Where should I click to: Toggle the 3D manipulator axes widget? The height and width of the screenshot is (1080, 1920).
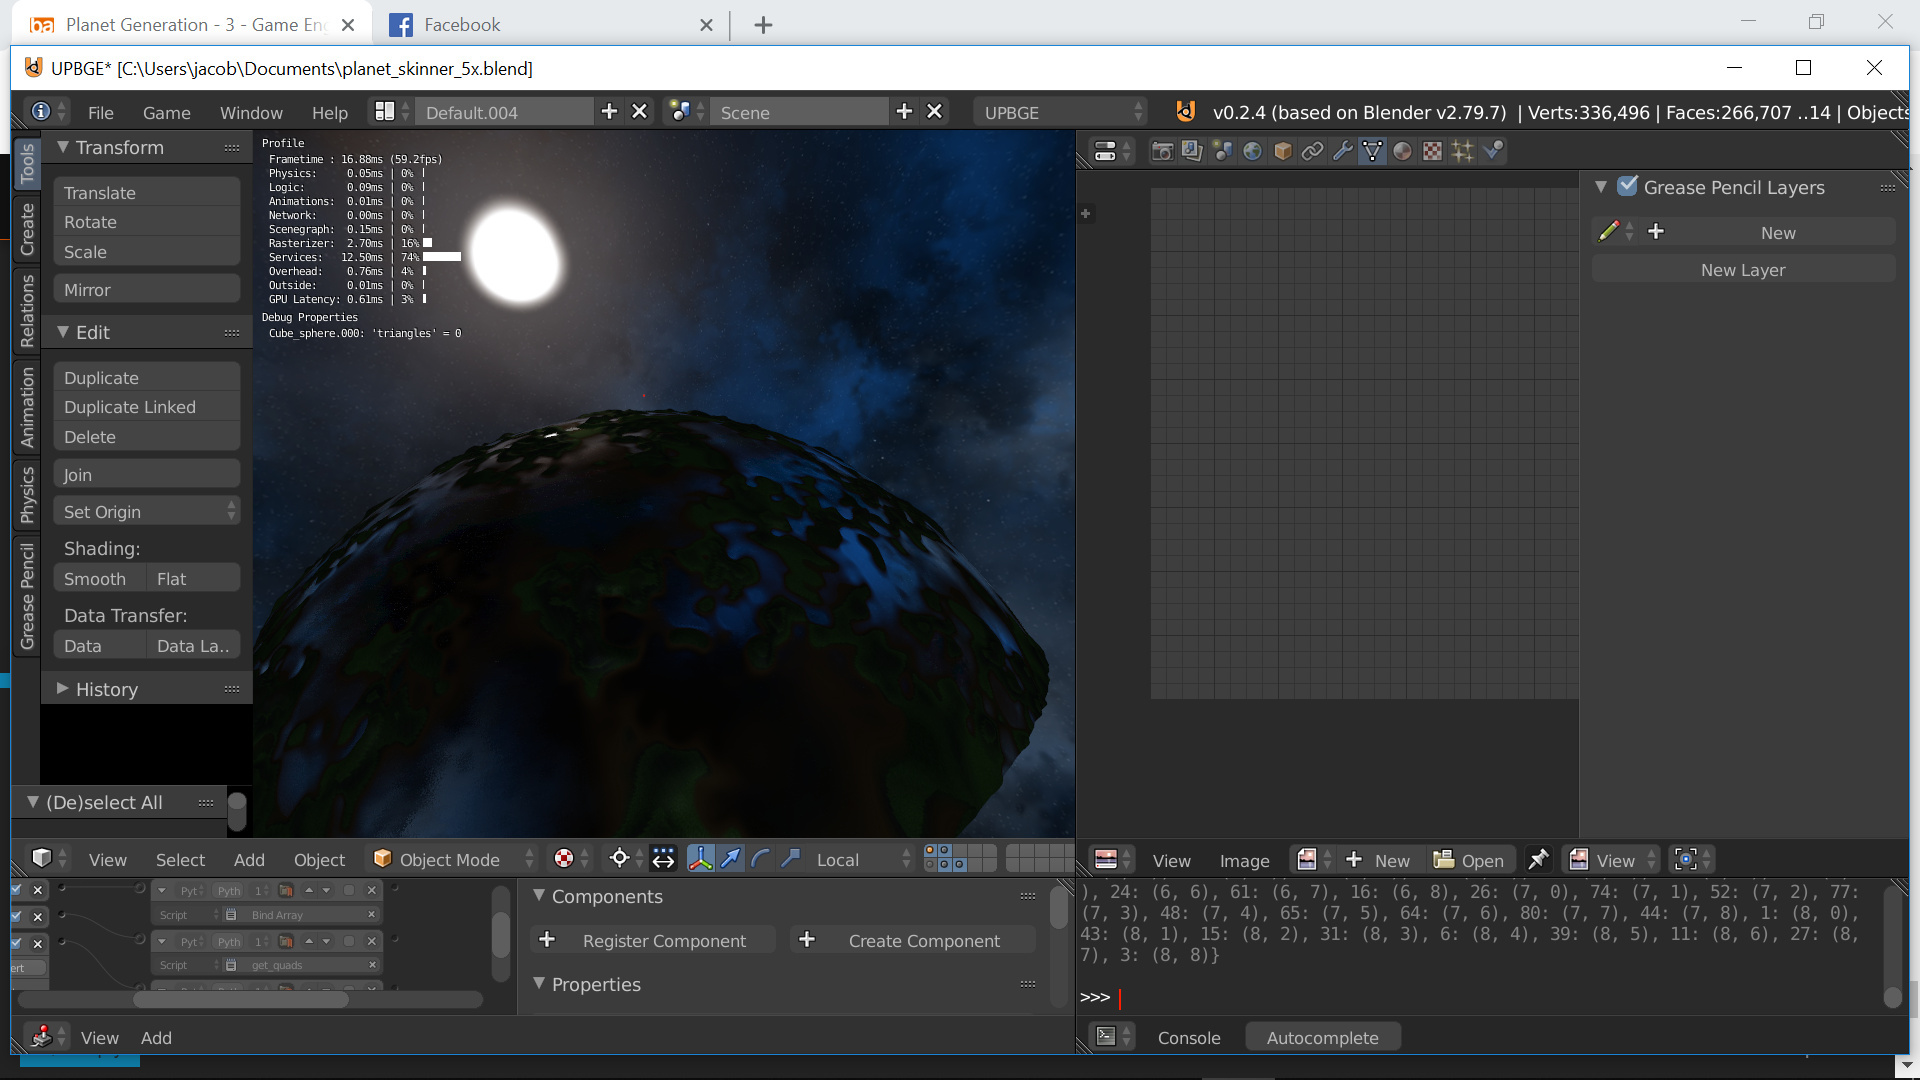click(x=701, y=859)
